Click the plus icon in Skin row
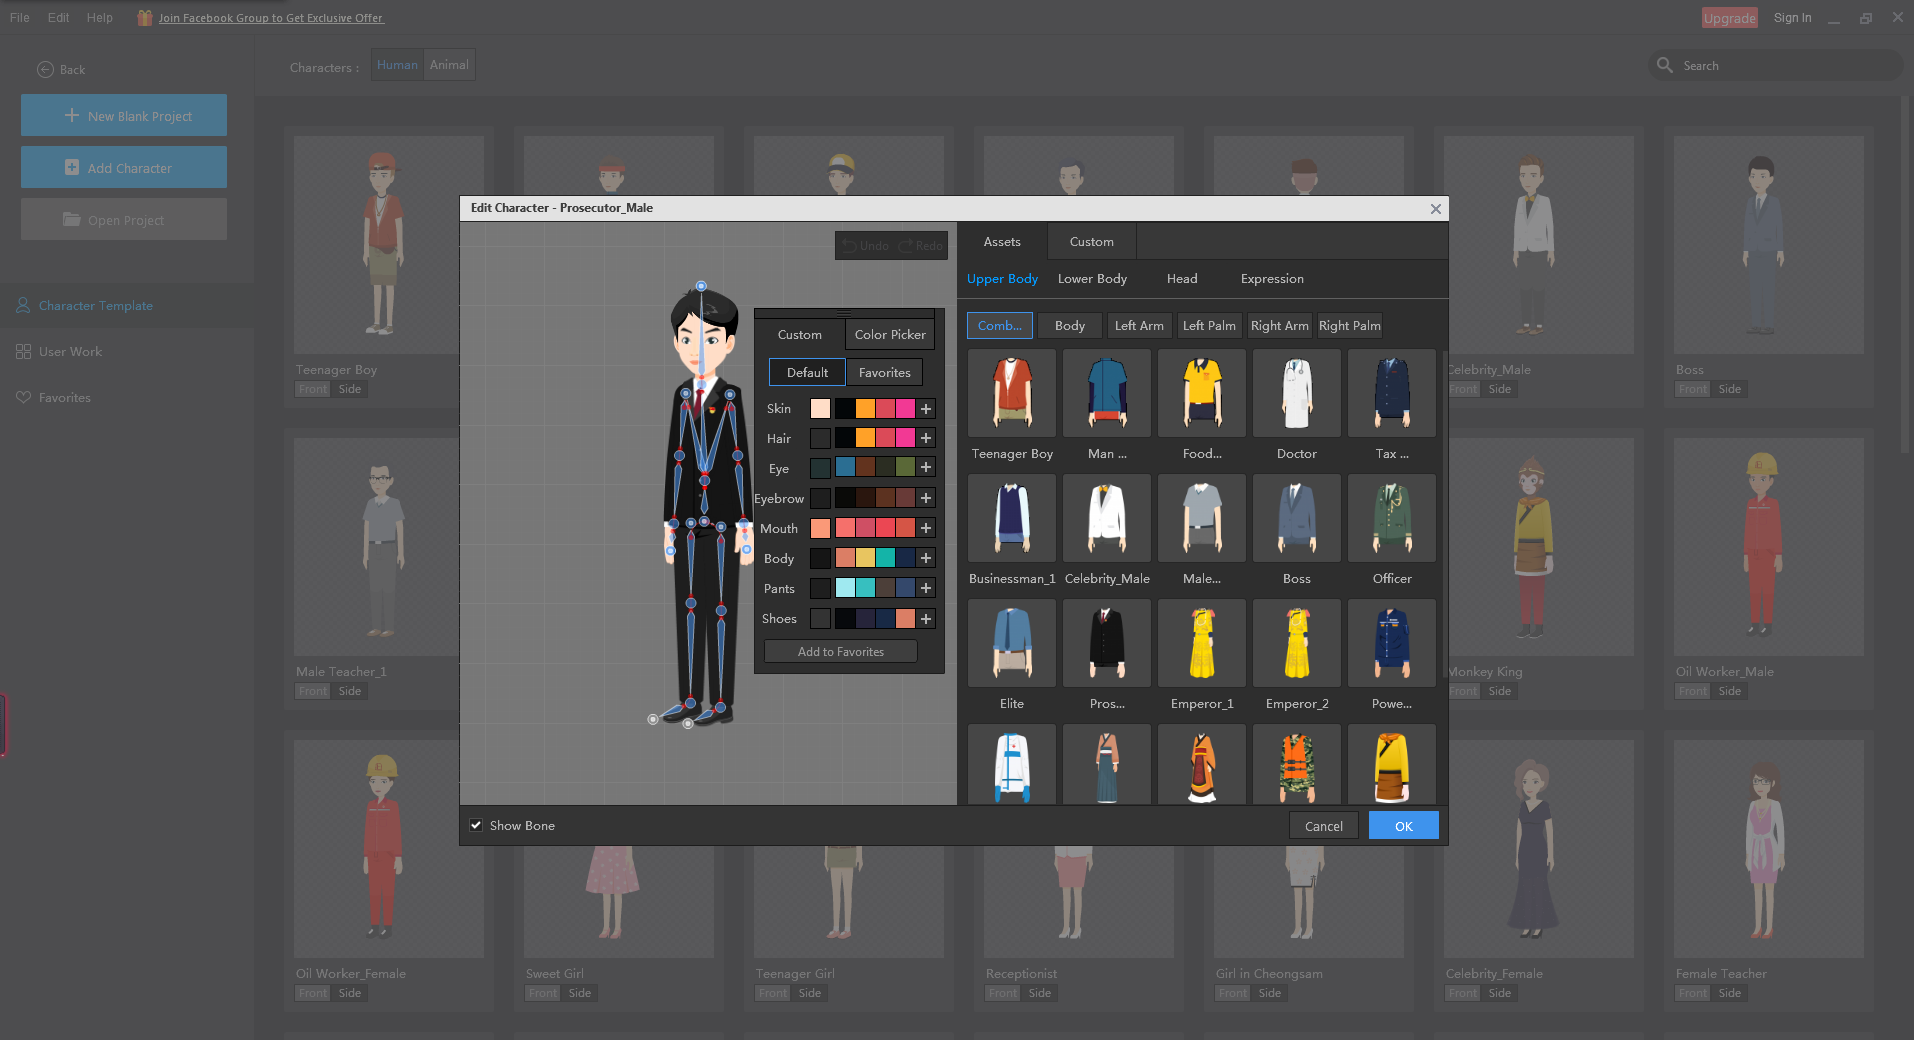Image resolution: width=1914 pixels, height=1040 pixels. [926, 409]
